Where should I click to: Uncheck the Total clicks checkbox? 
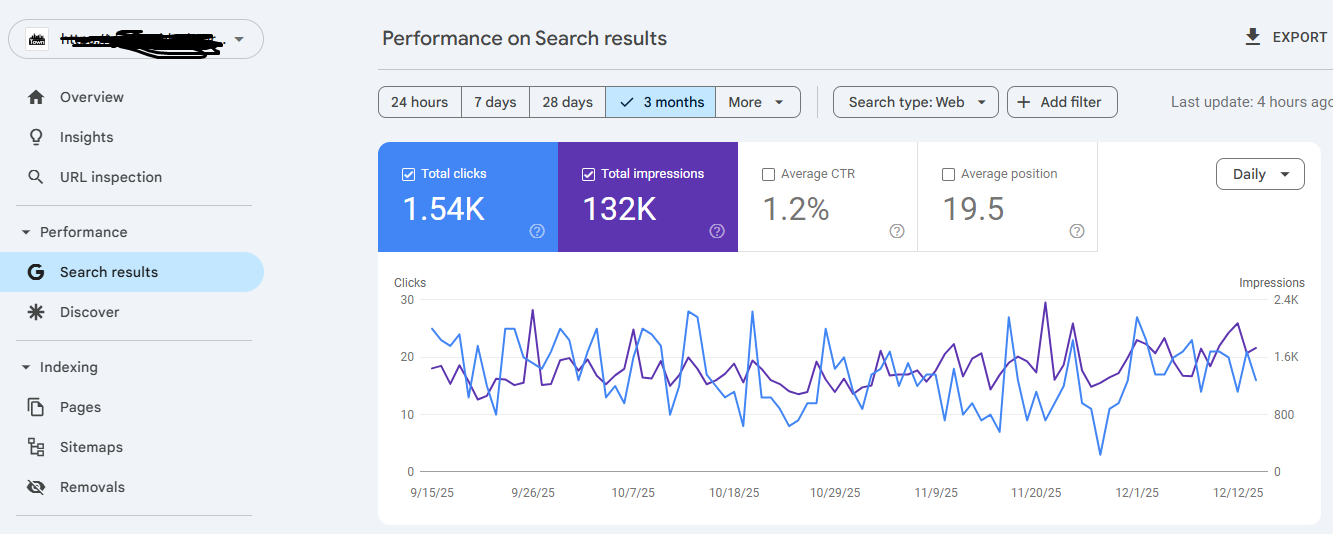pyautogui.click(x=408, y=174)
